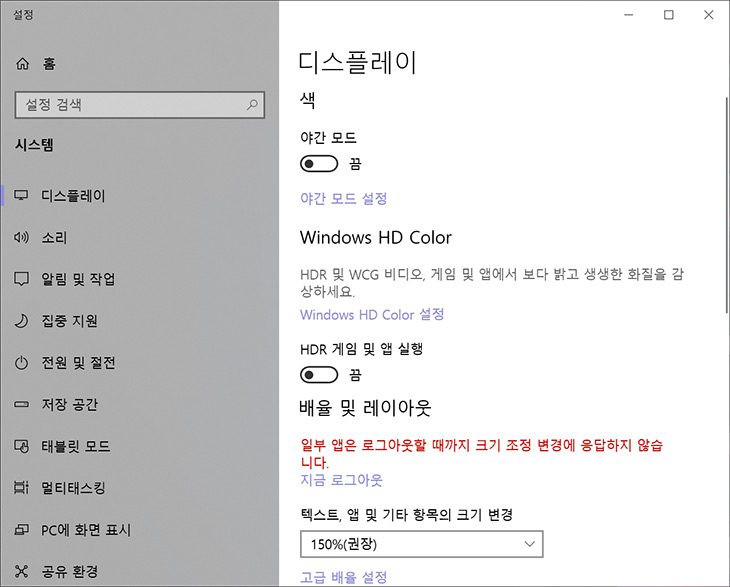Open 공유 환경 settings
The height and width of the screenshot is (587, 730).
point(140,571)
